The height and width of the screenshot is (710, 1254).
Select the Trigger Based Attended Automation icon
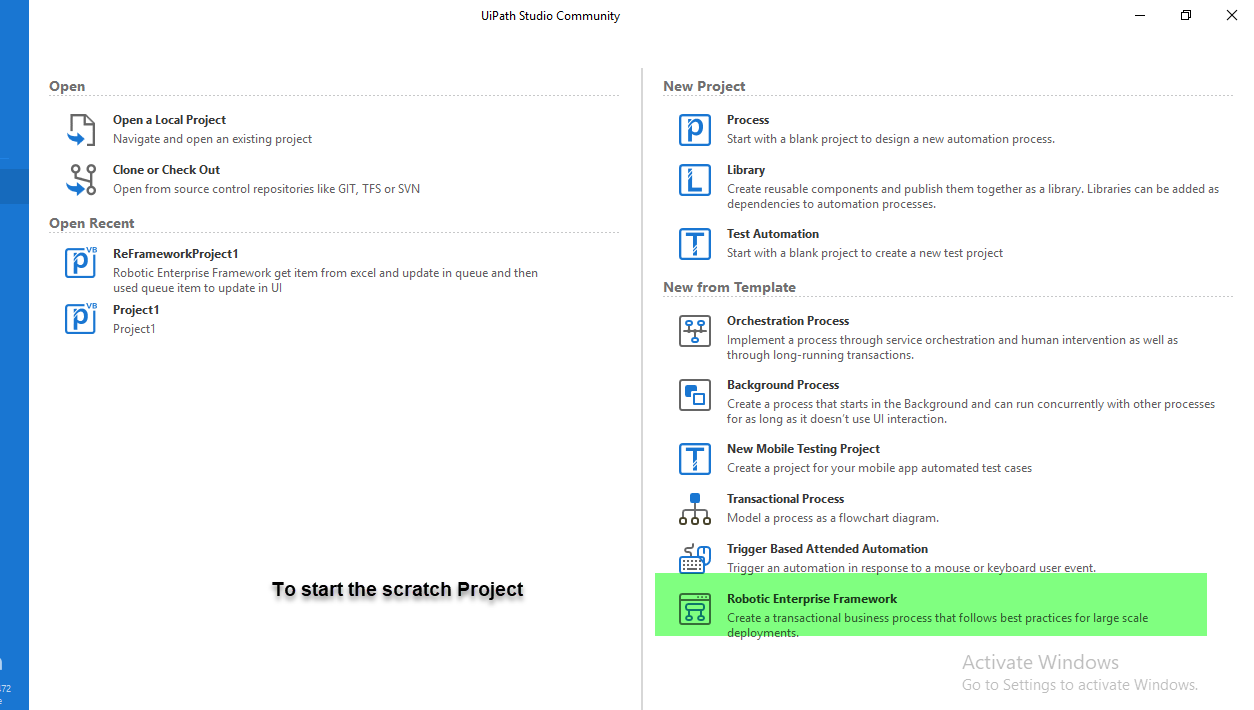click(694, 558)
